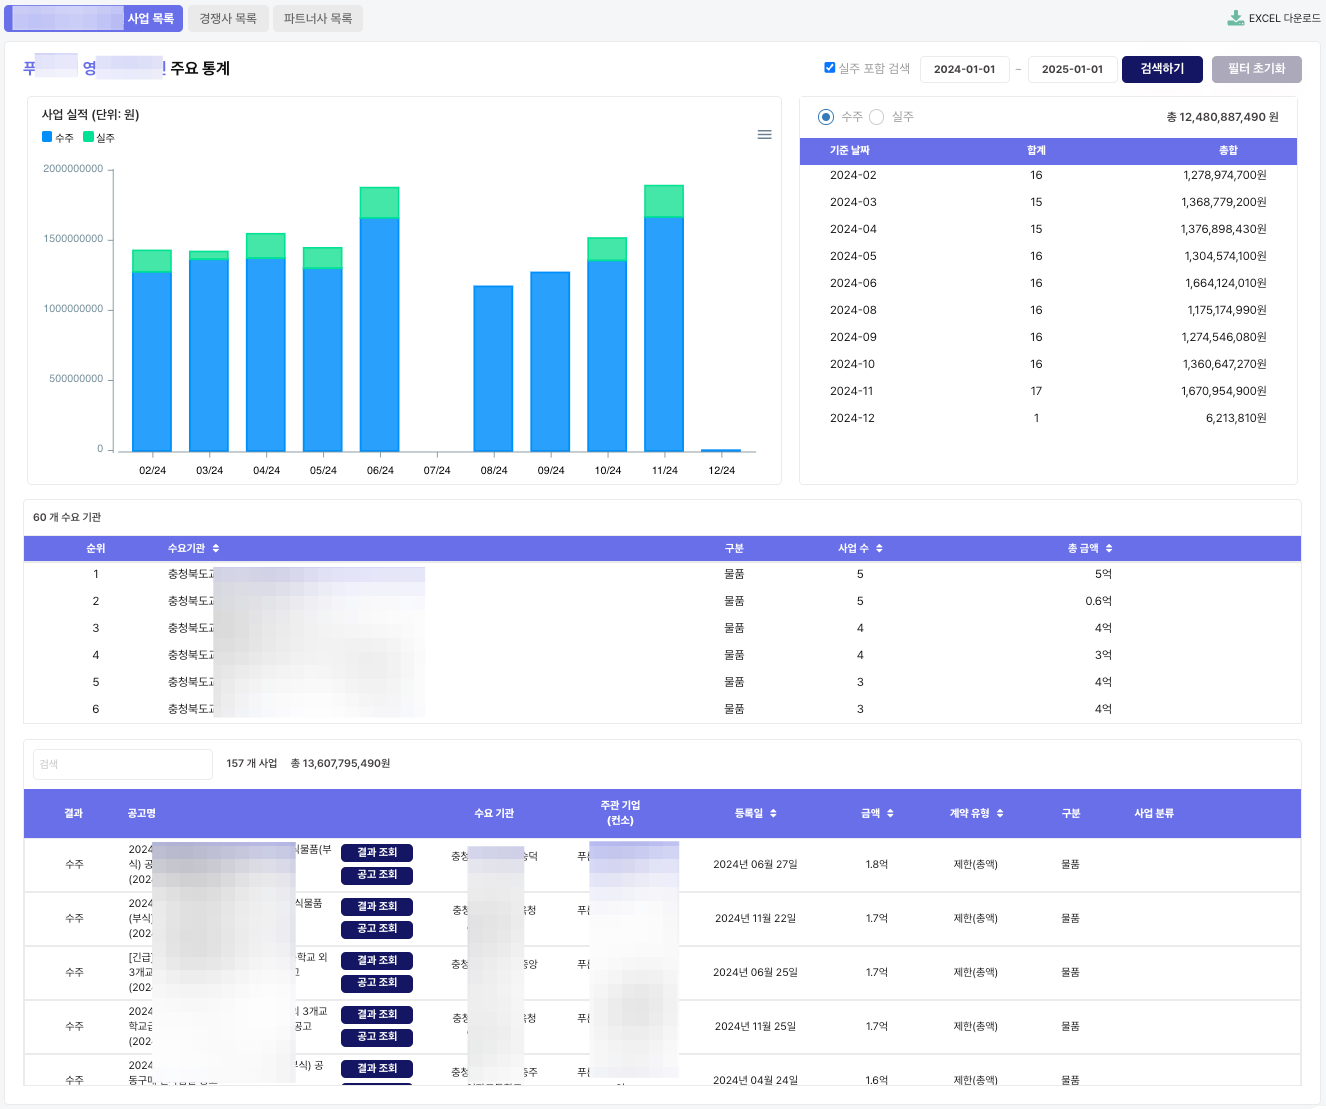Open the start date 2024-01-01 picker
The width and height of the screenshot is (1326, 1109).
(x=964, y=69)
